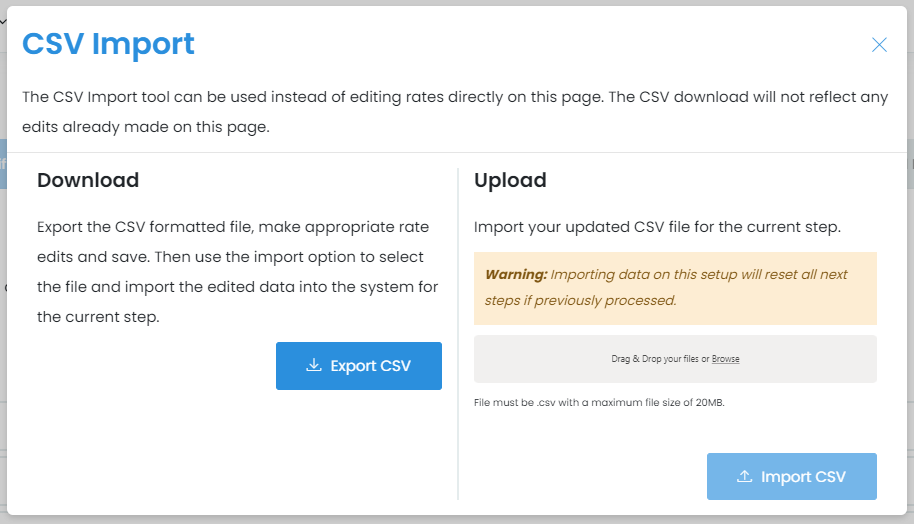Click the "Import your updated CSV file" text

pyautogui.click(x=657, y=227)
